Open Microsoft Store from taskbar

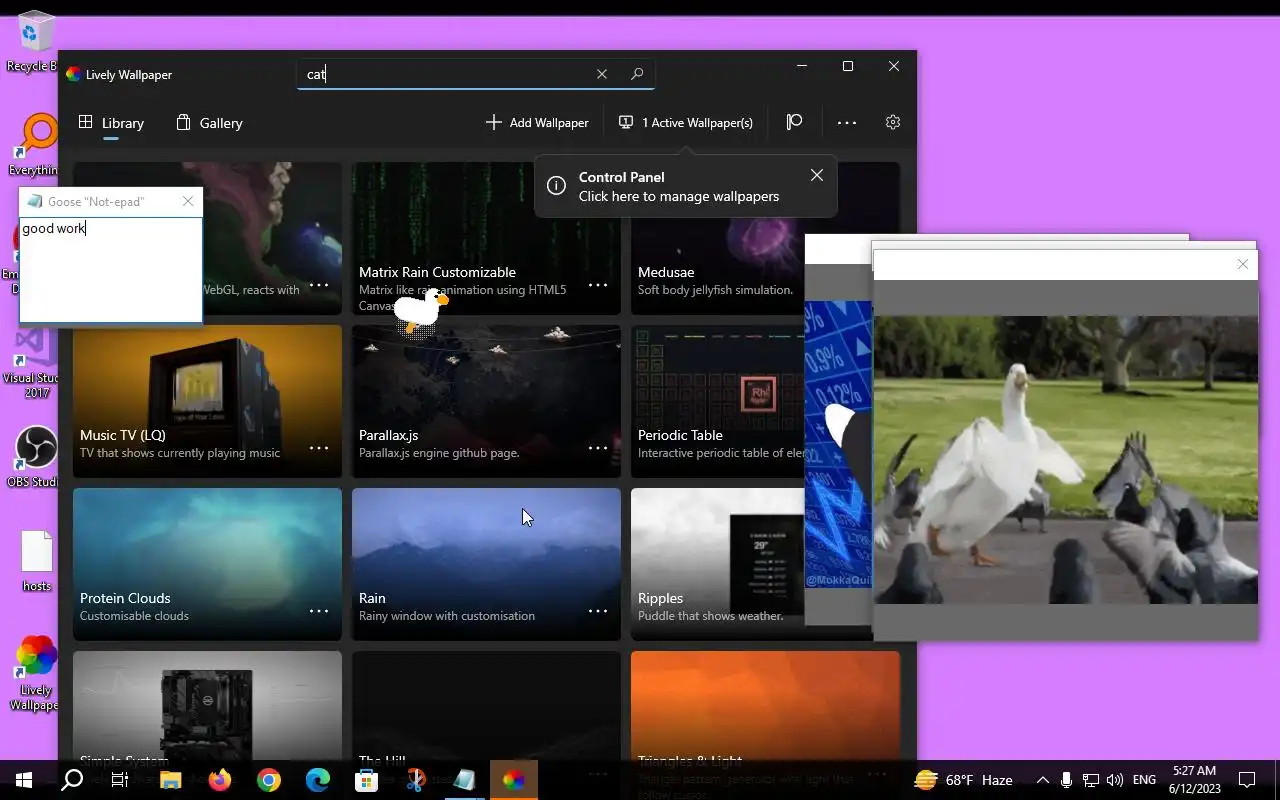point(367,780)
